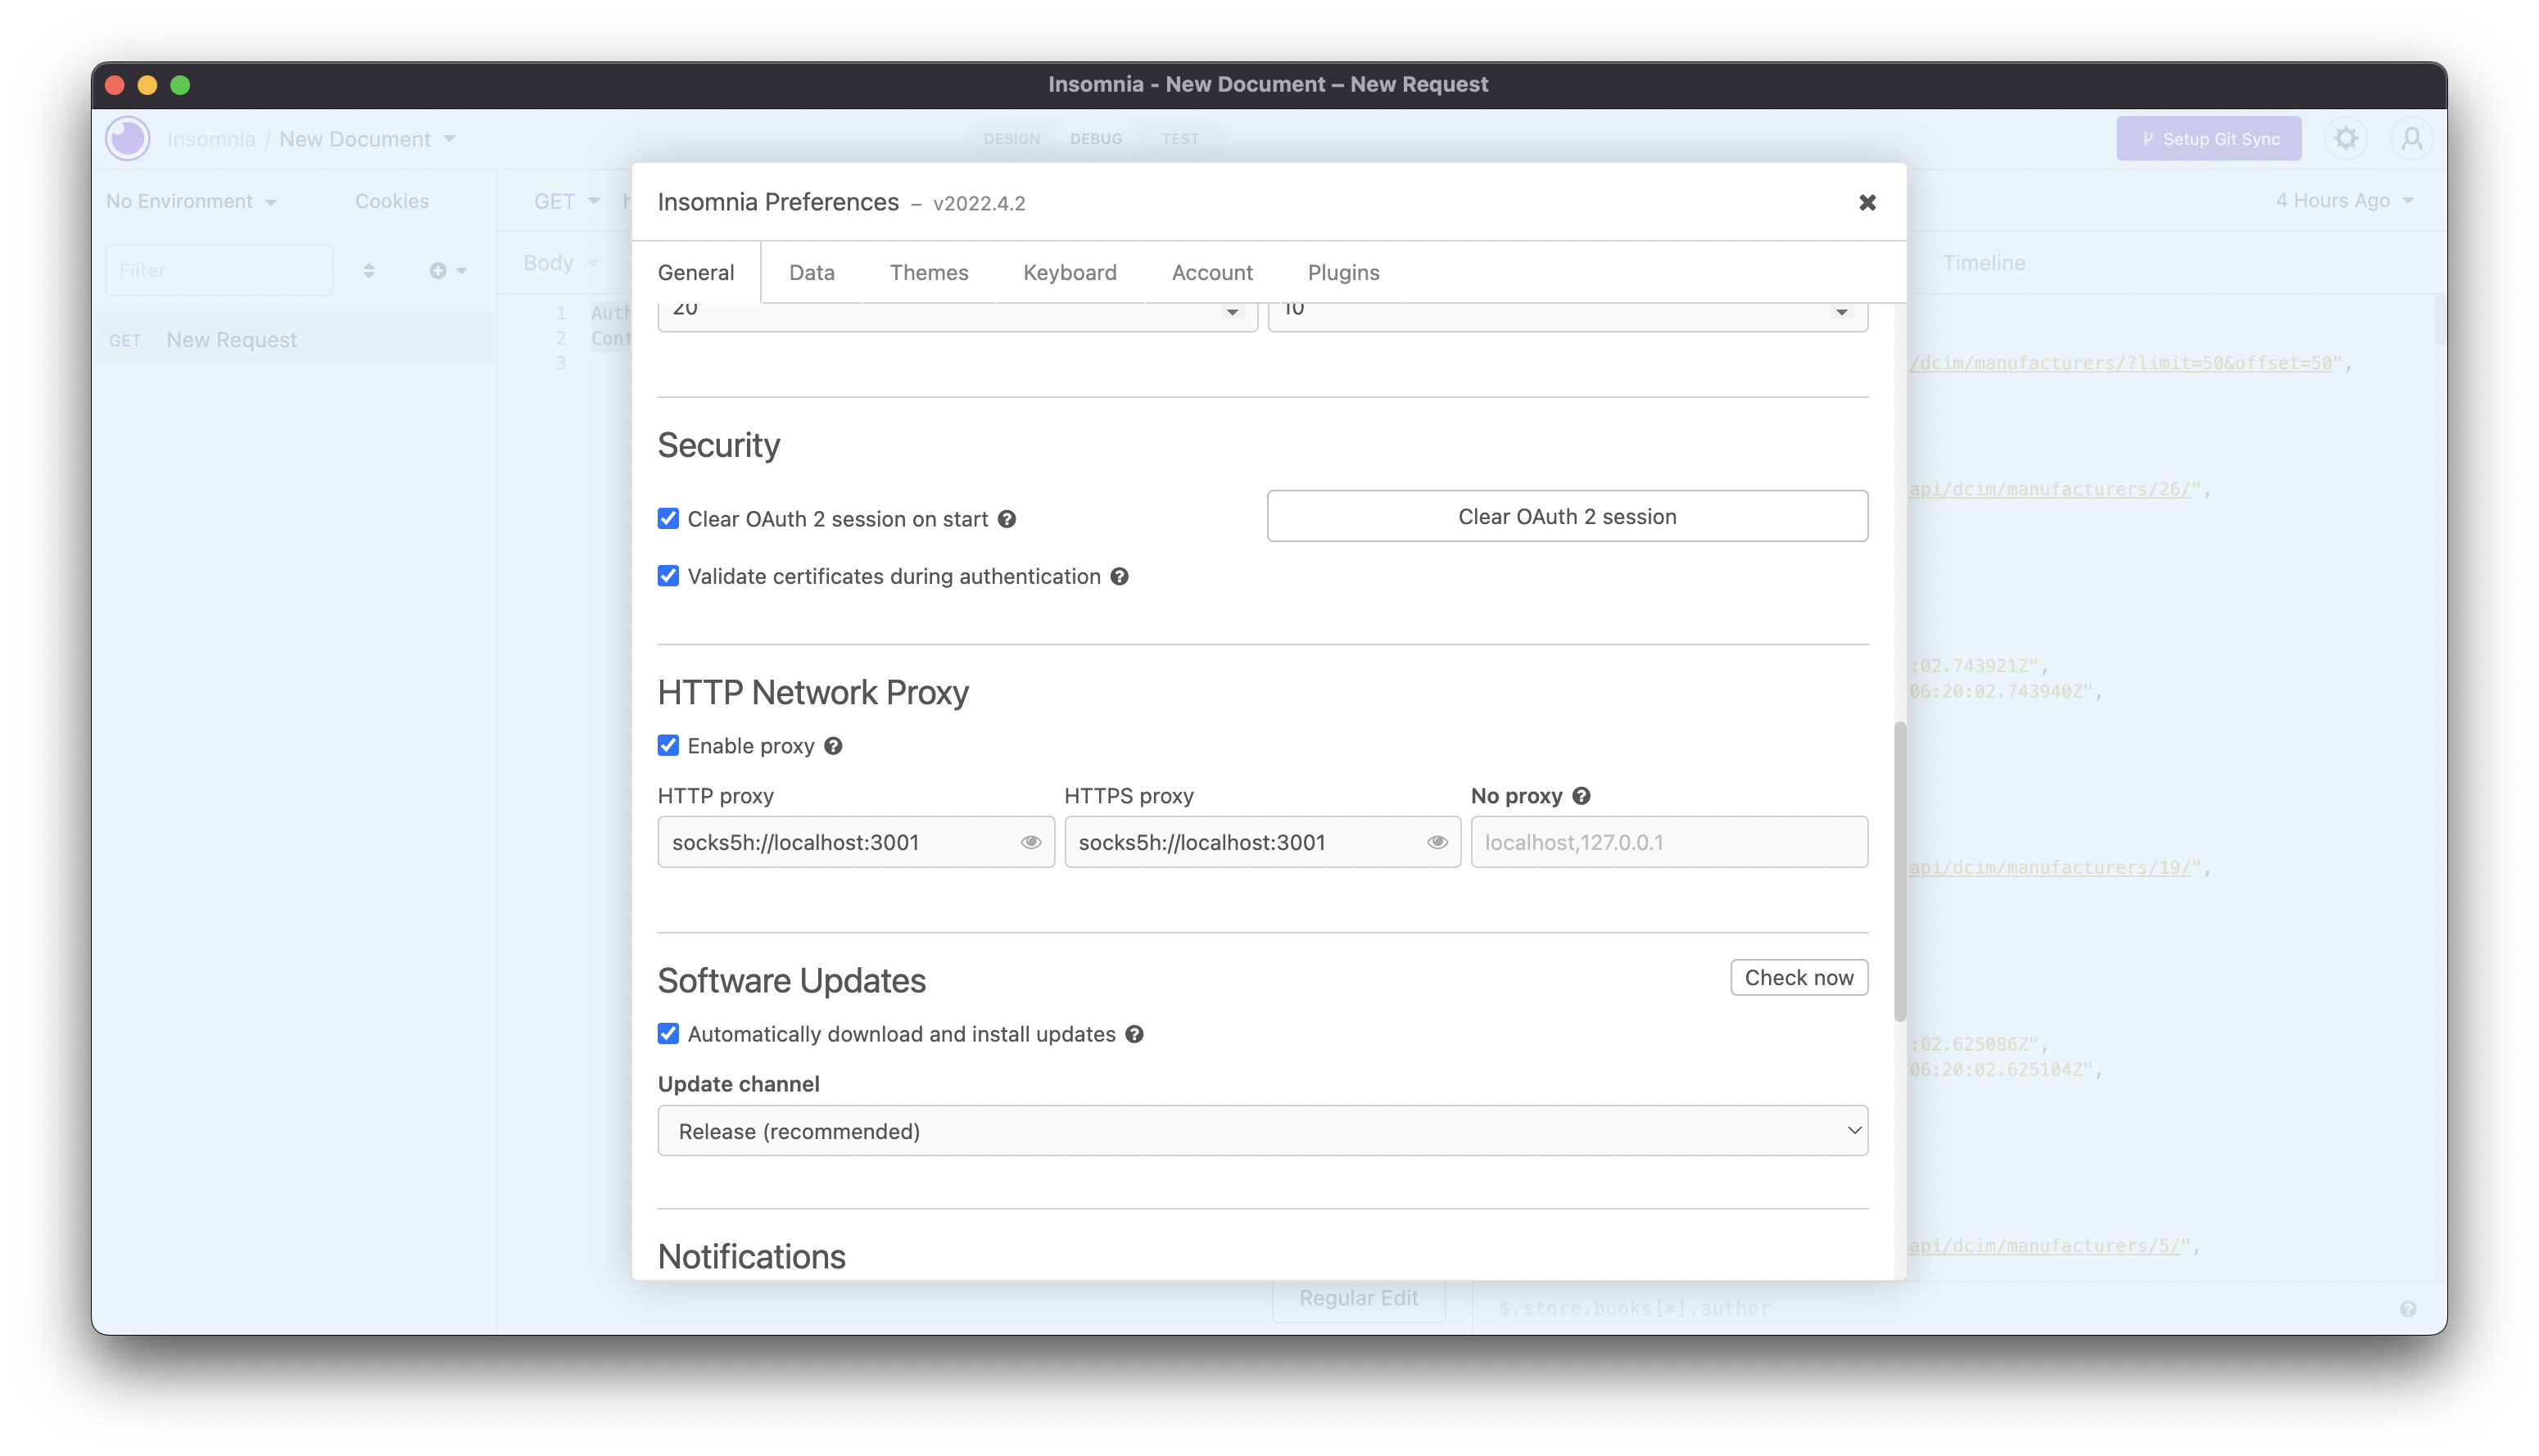Close the Insomnia Preferences dialog
Viewport: 2539px width, 1456px height.
[1867, 202]
